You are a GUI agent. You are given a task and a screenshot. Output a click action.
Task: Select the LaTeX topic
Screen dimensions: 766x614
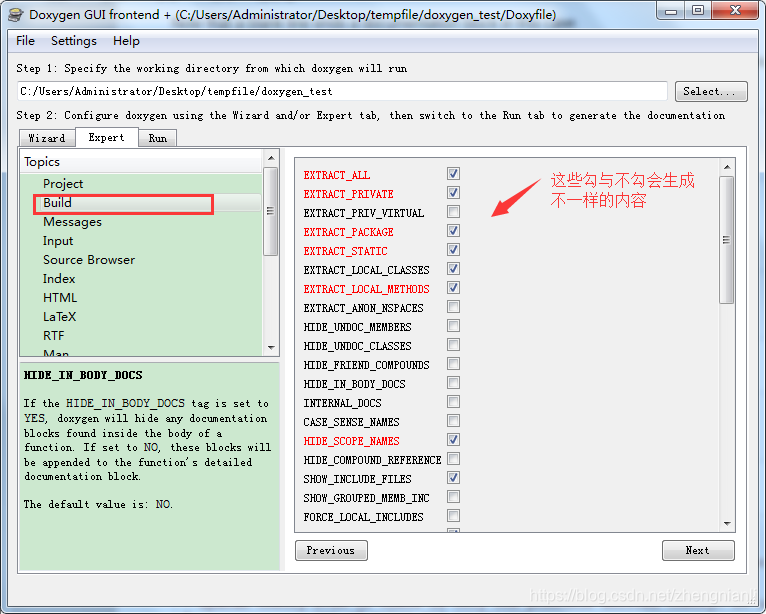tap(60, 317)
